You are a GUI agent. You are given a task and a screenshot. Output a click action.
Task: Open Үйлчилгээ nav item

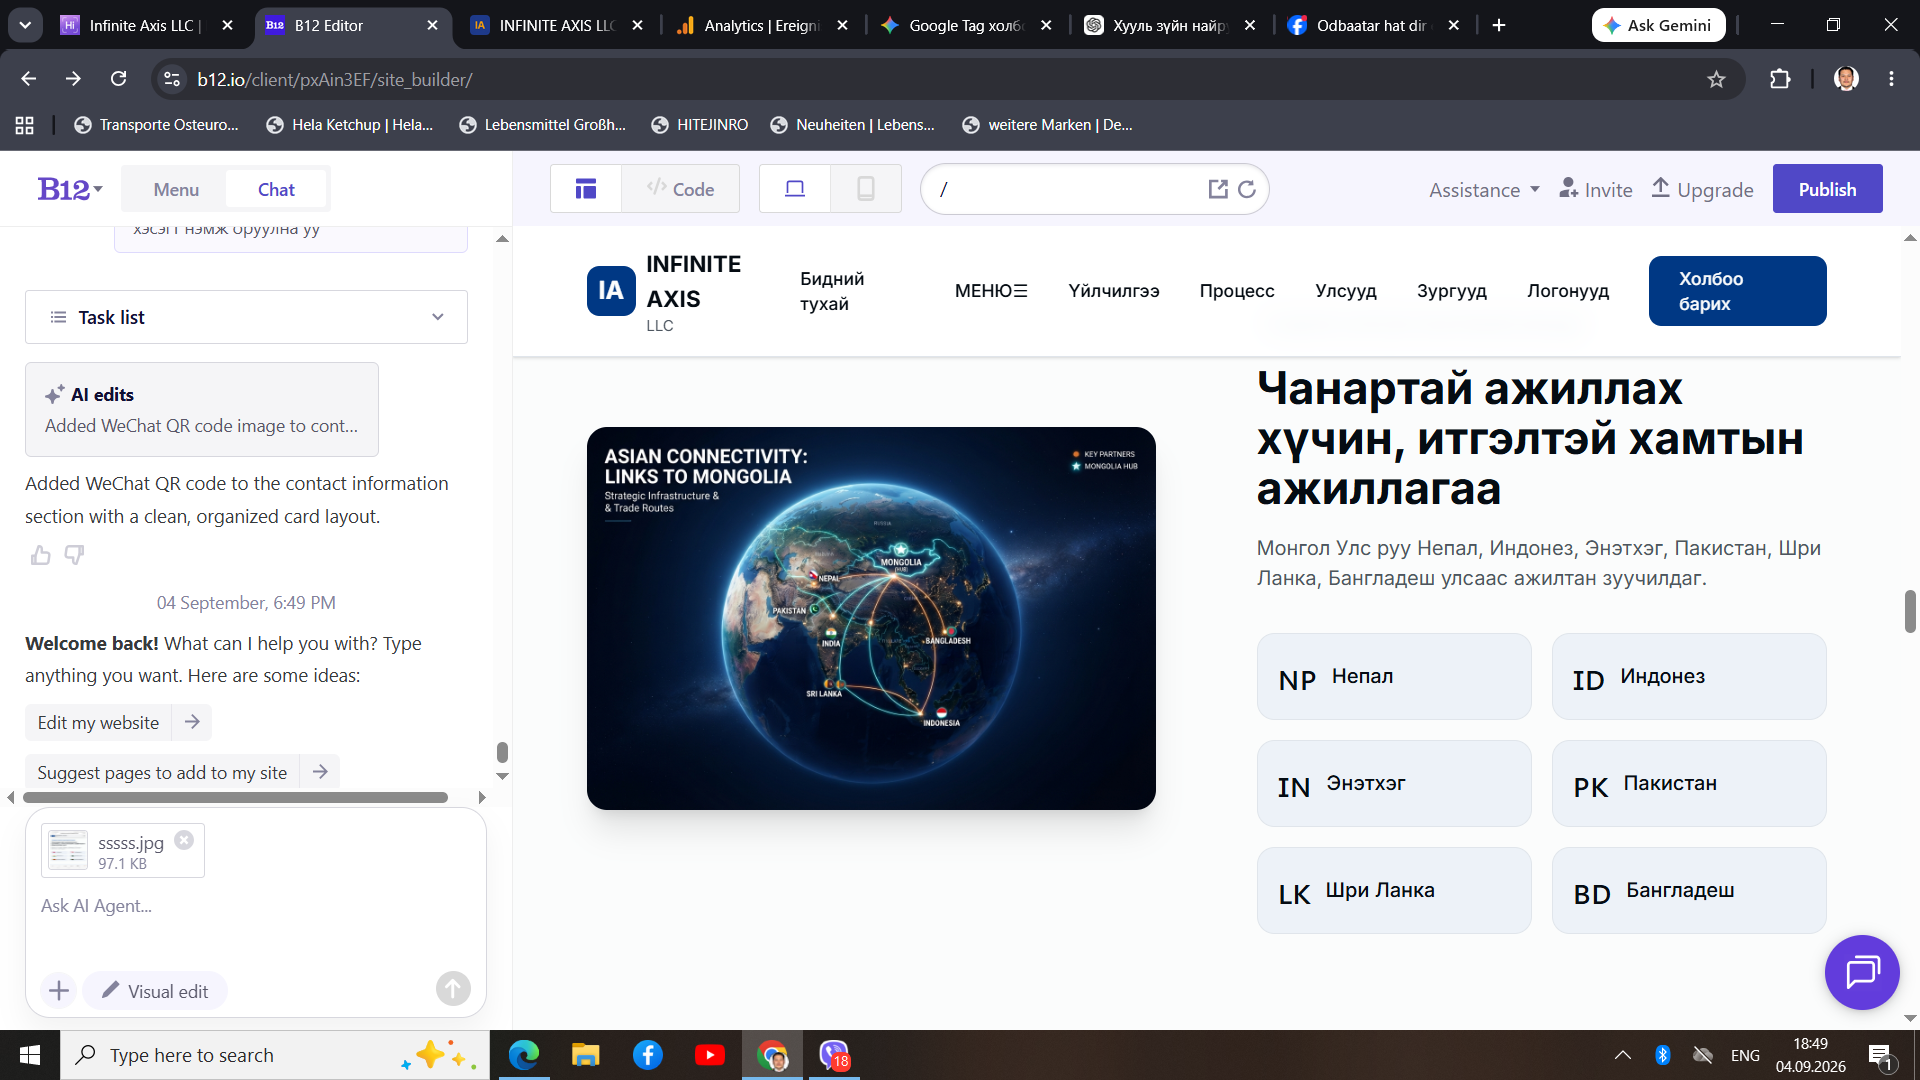1114,291
